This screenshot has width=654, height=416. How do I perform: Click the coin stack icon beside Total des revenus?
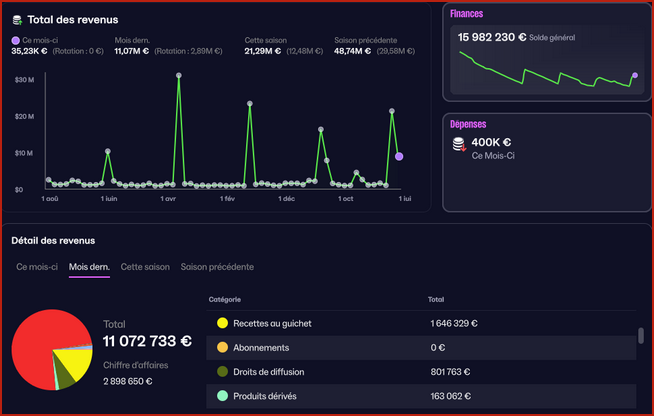point(17,20)
